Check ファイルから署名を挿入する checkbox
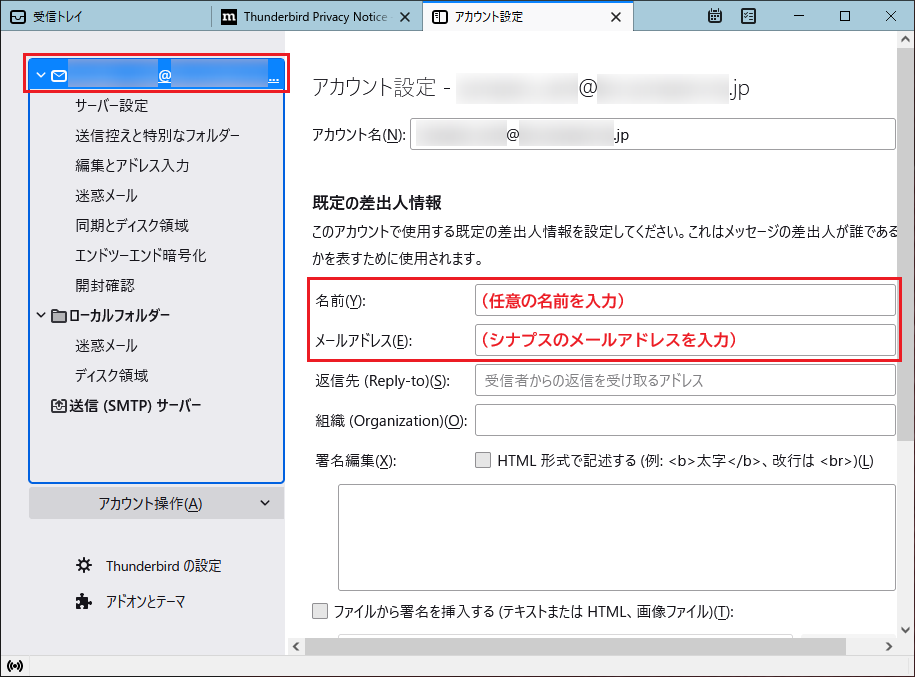The image size is (915, 677). [x=320, y=611]
